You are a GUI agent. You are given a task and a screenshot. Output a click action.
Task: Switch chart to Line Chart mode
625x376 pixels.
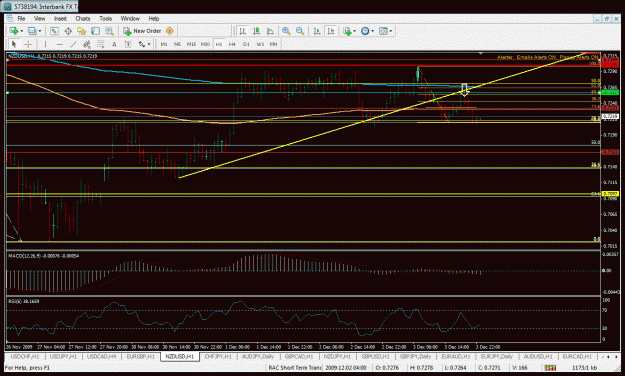pyautogui.click(x=270, y=31)
